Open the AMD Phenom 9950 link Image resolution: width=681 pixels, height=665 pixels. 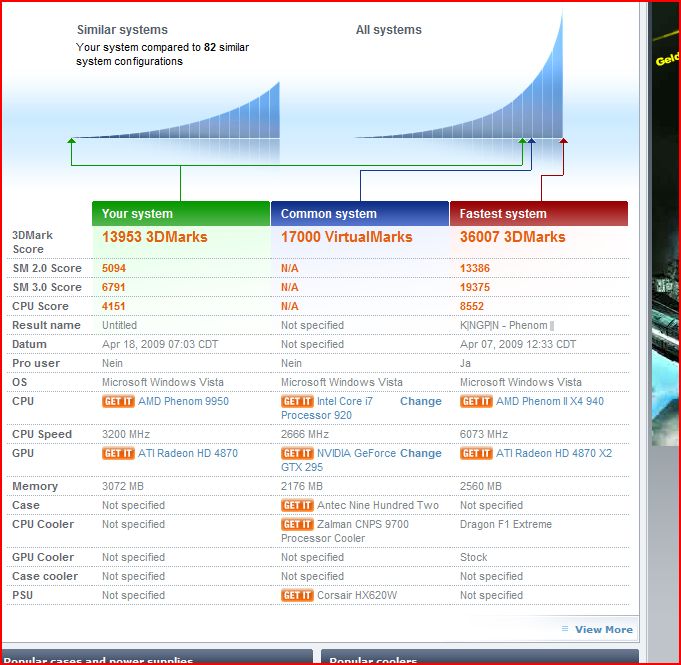(183, 401)
